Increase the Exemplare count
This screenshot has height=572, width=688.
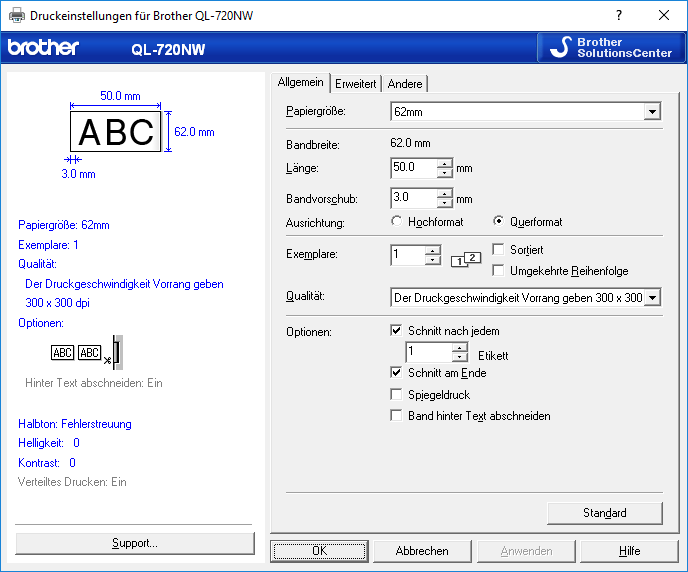(x=433, y=250)
